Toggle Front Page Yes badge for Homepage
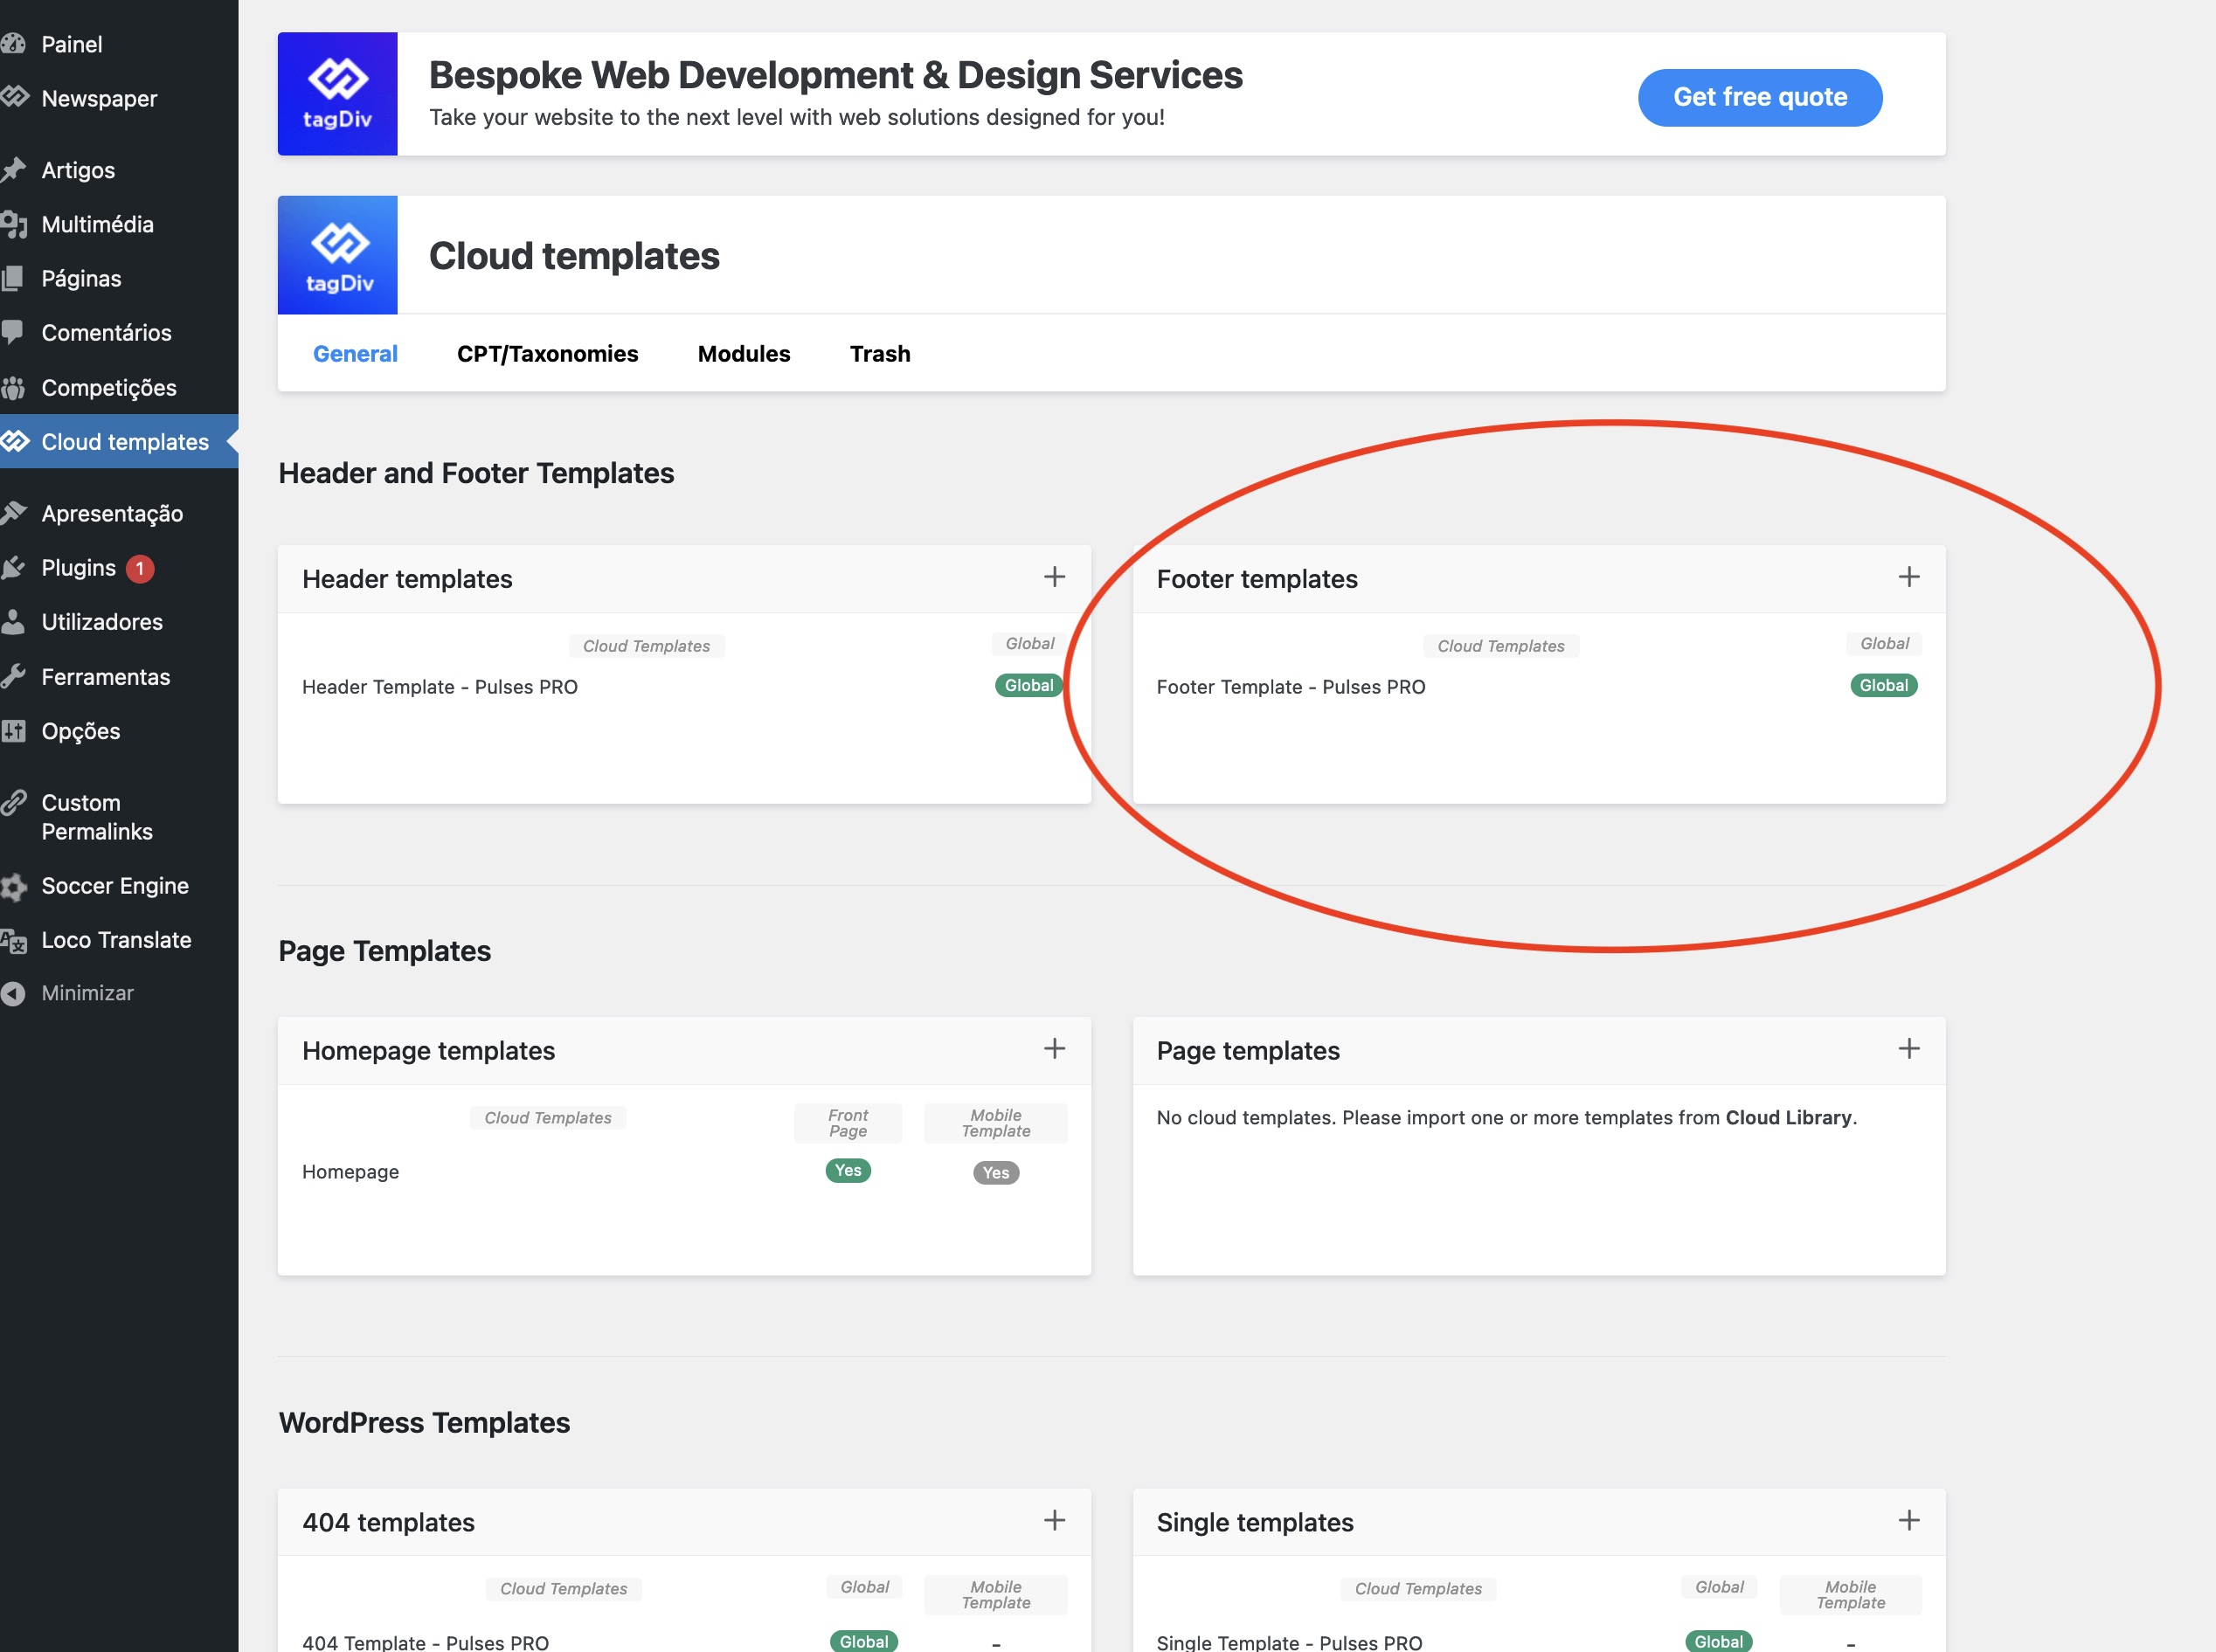The height and width of the screenshot is (1652, 2216). 848,1171
